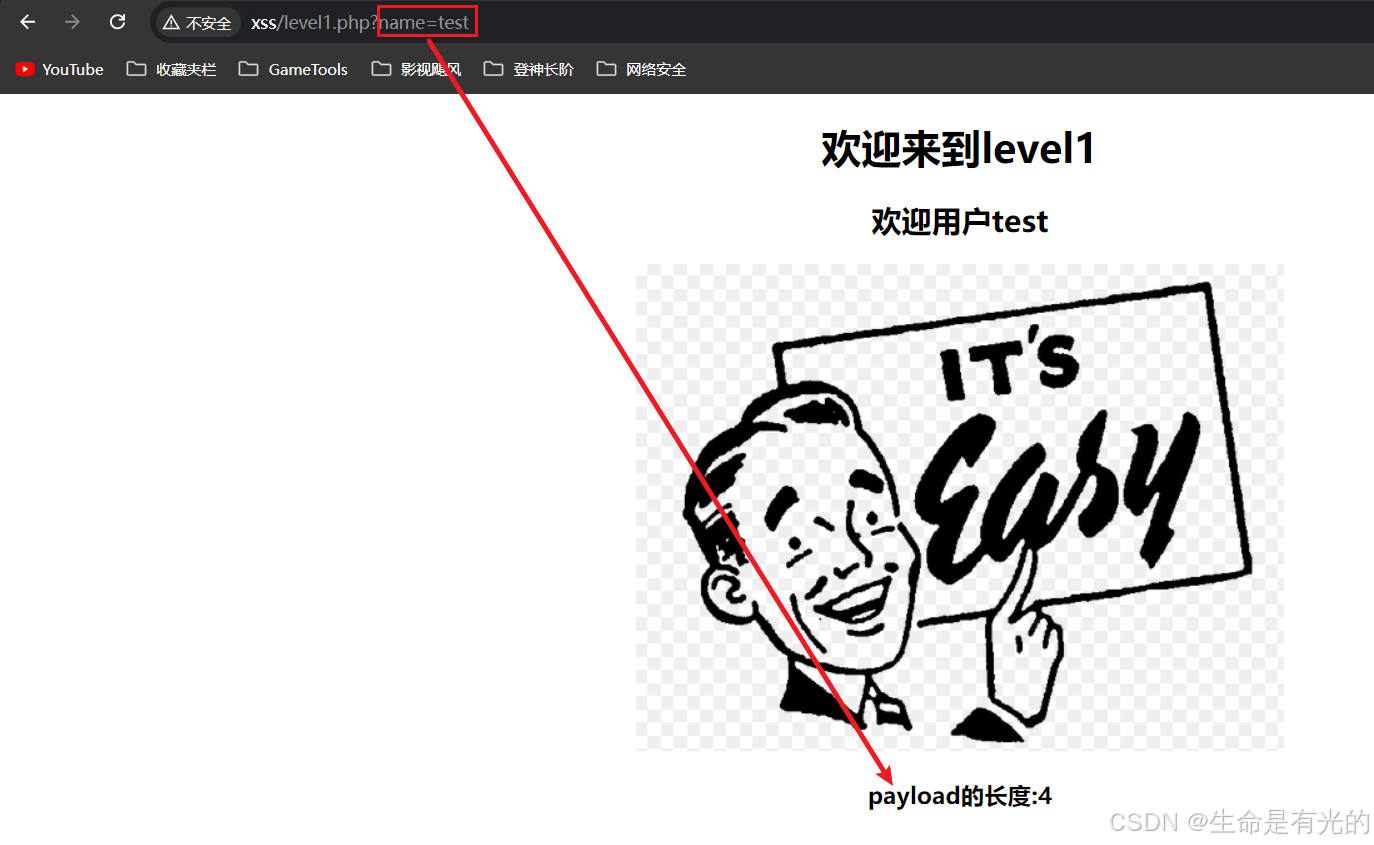Viewport: 1374px width, 845px height.
Task: Click the 收藏夹栏 folder icon
Action: 136,69
